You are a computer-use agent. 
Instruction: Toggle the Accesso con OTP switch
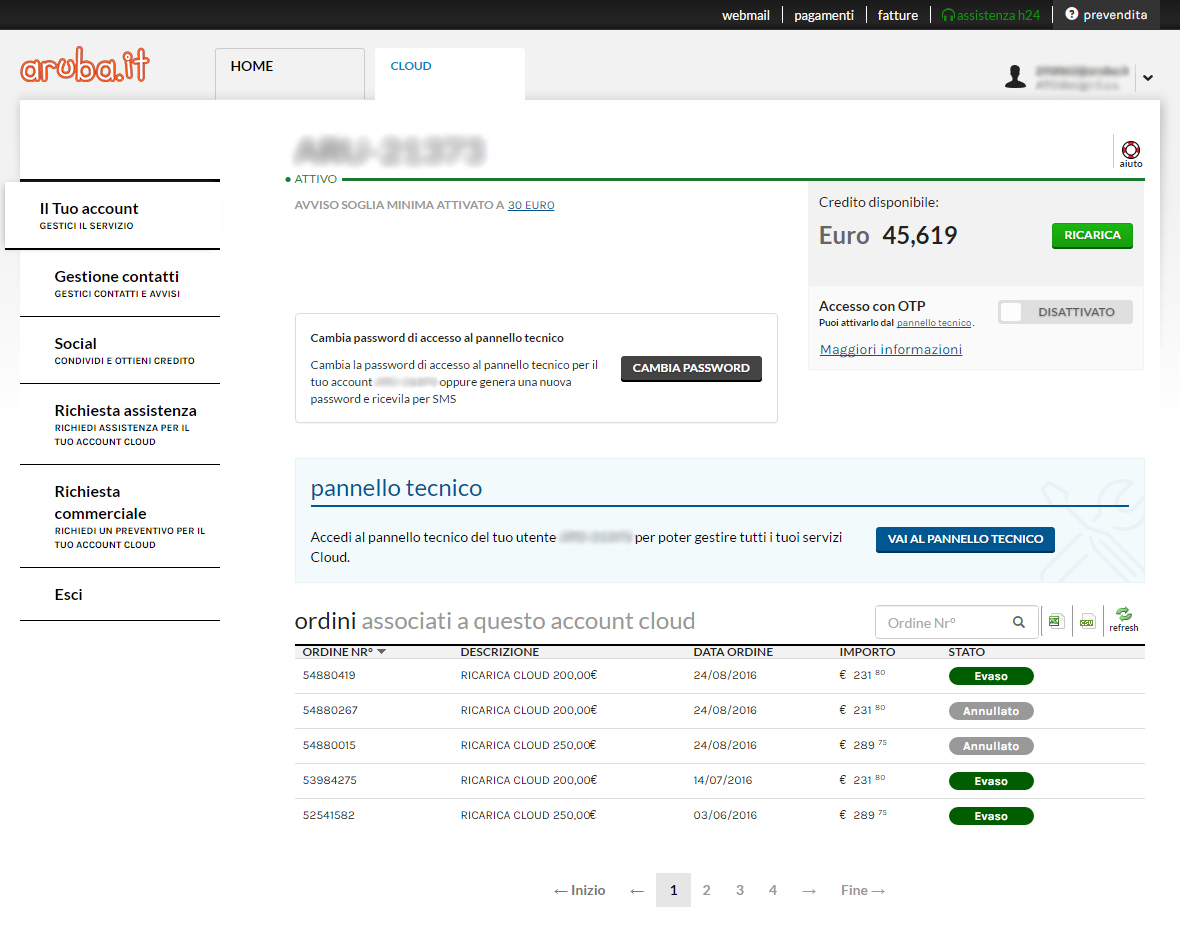tap(1065, 312)
